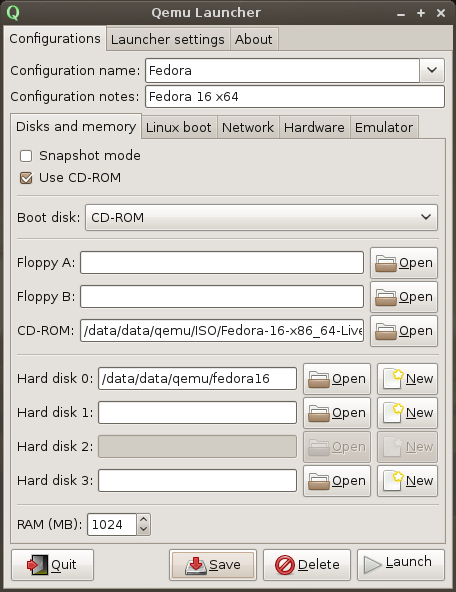The width and height of the screenshot is (456, 592).
Task: Click the folder icon beside Floppy A
Action: click(385, 264)
